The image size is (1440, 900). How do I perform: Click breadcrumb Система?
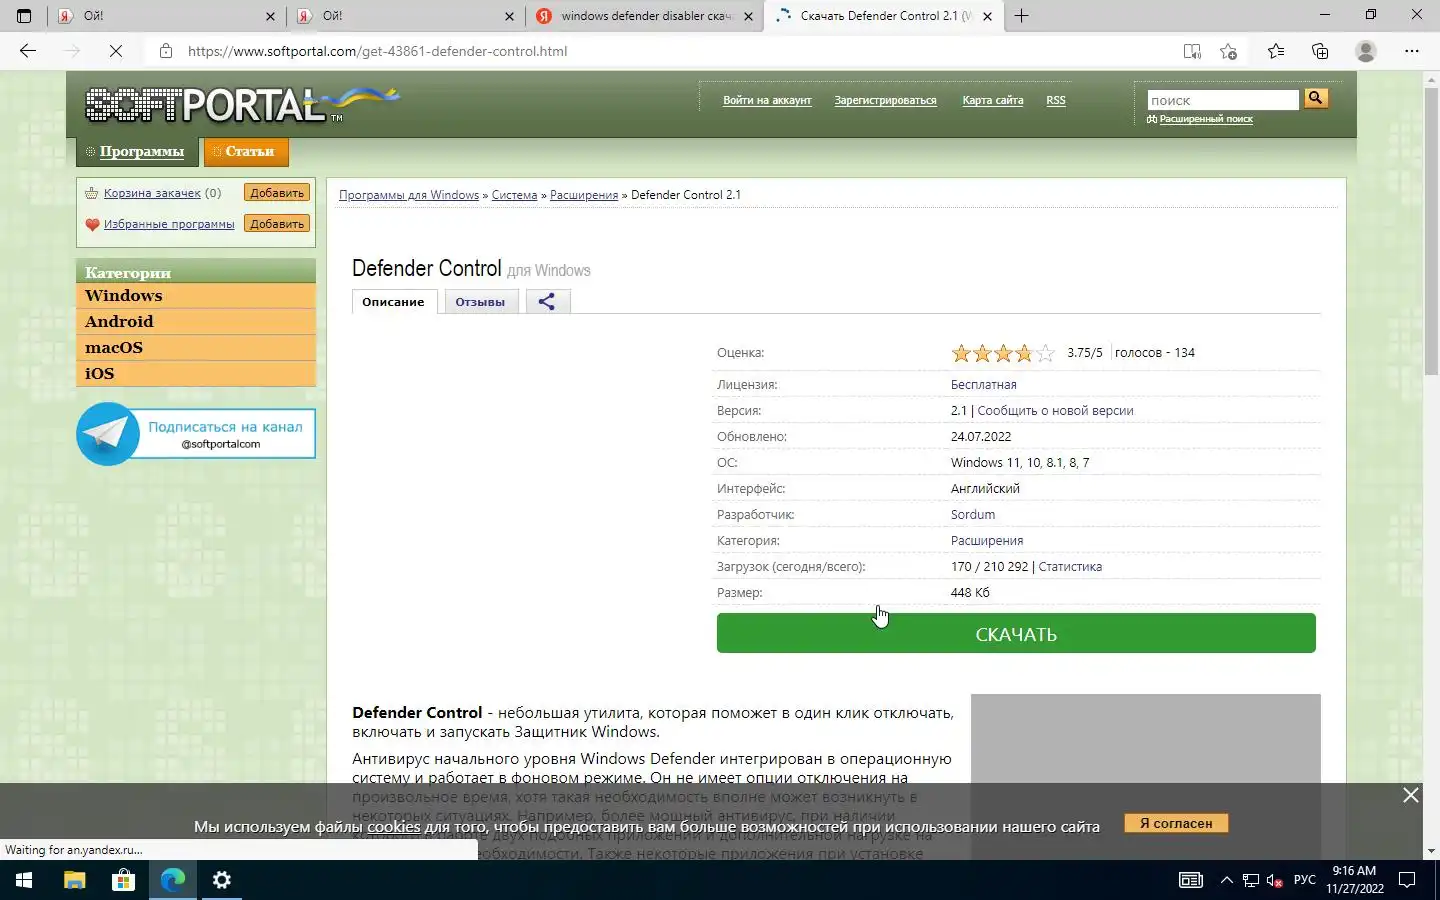coord(514,195)
